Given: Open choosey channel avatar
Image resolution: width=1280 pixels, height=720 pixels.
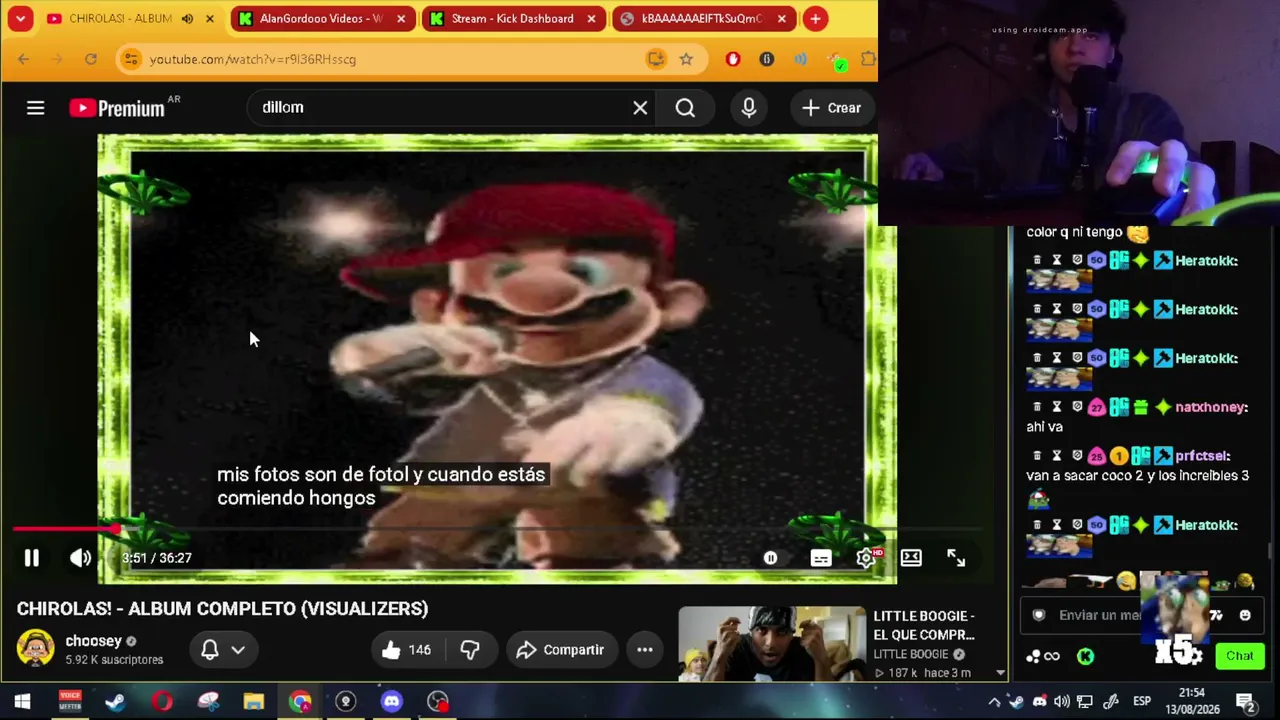Looking at the screenshot, I should [x=35, y=649].
